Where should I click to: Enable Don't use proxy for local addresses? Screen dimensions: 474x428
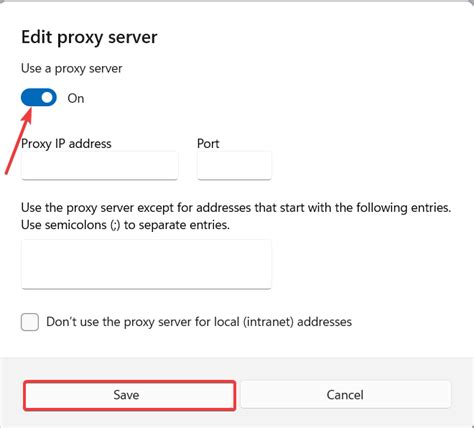coord(30,322)
